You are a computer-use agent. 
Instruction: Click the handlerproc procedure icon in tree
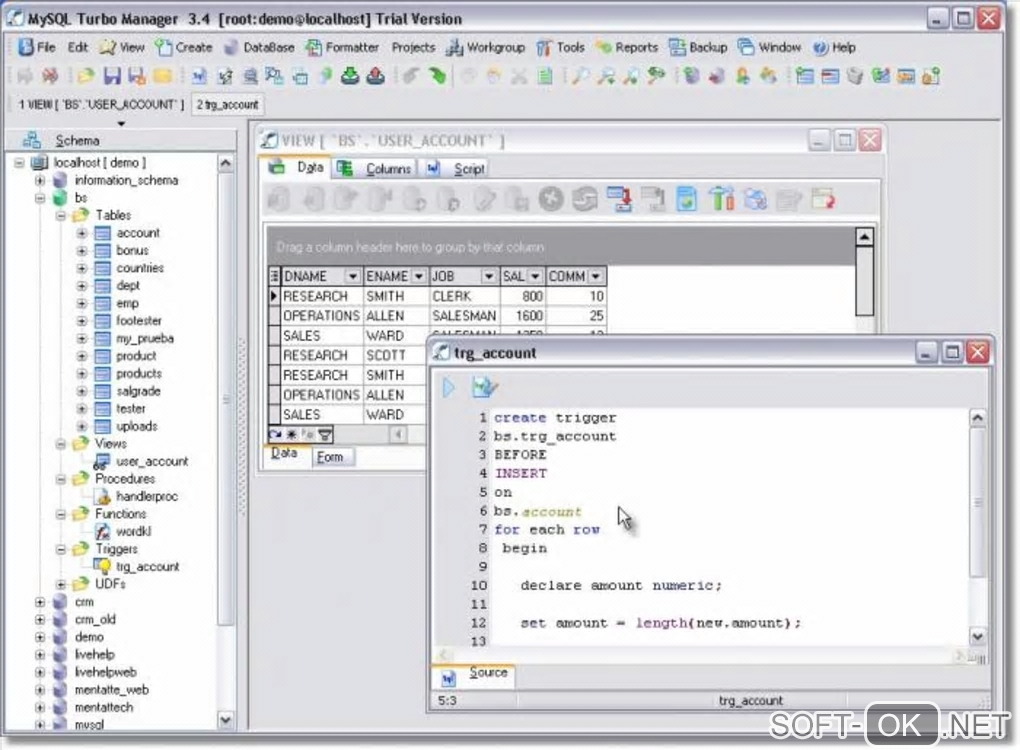point(102,496)
